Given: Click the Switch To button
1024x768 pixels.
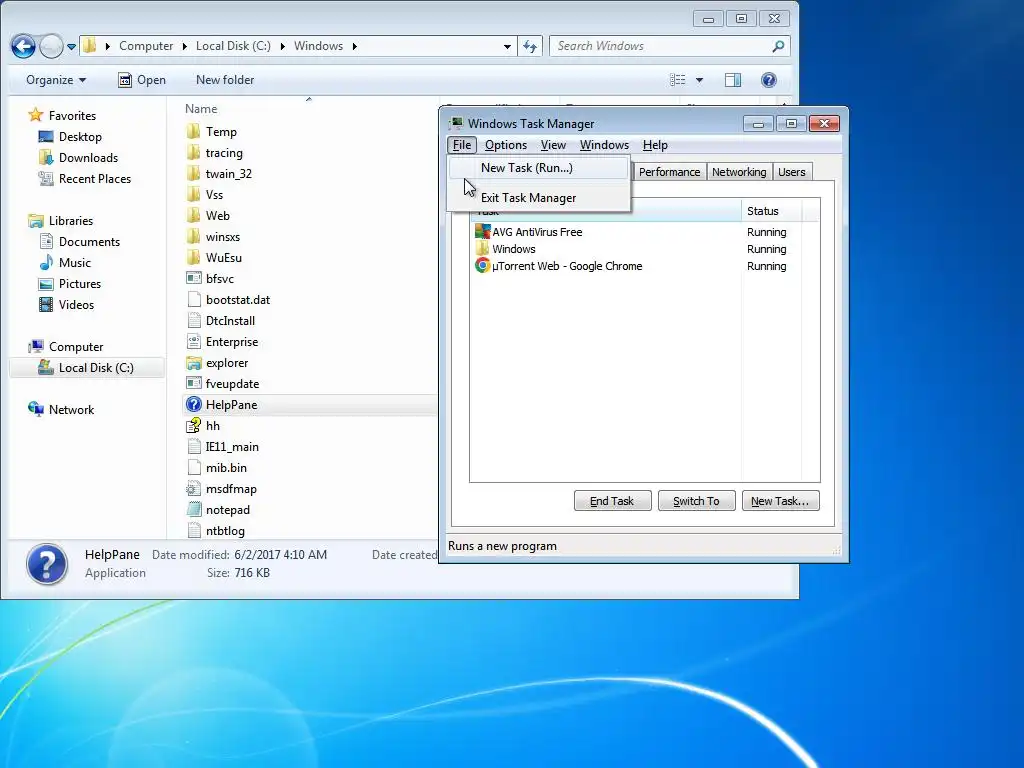Looking at the screenshot, I should [x=696, y=501].
